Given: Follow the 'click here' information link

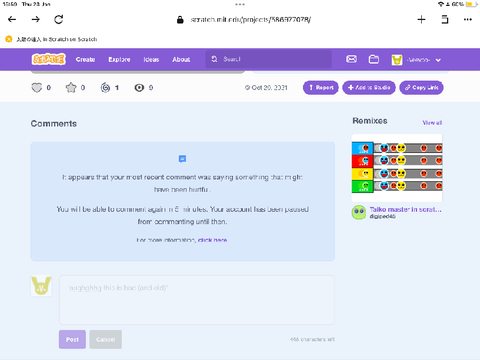Looking at the screenshot, I should (x=212, y=240).
